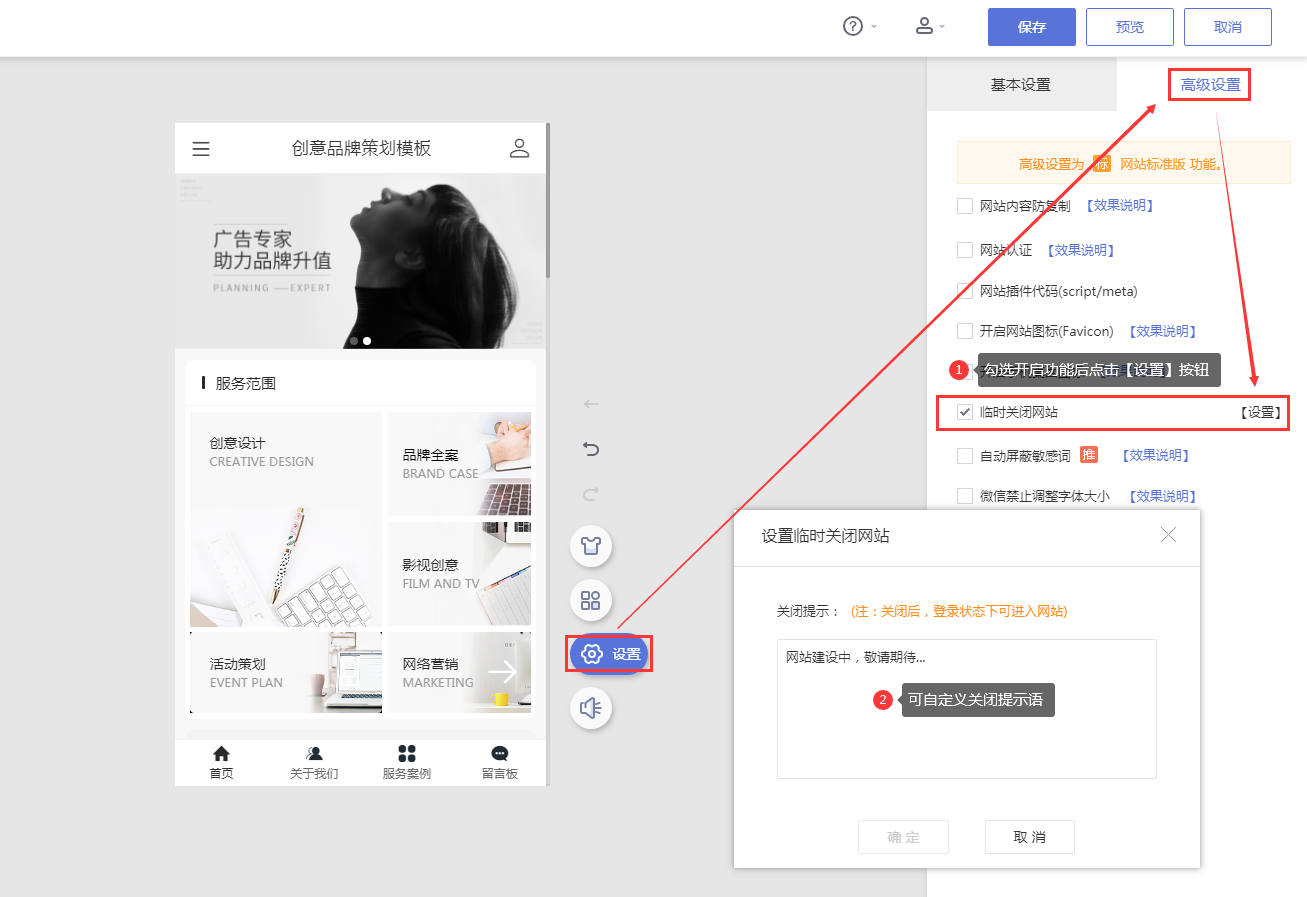Select the second banner carousel dot

367,341
